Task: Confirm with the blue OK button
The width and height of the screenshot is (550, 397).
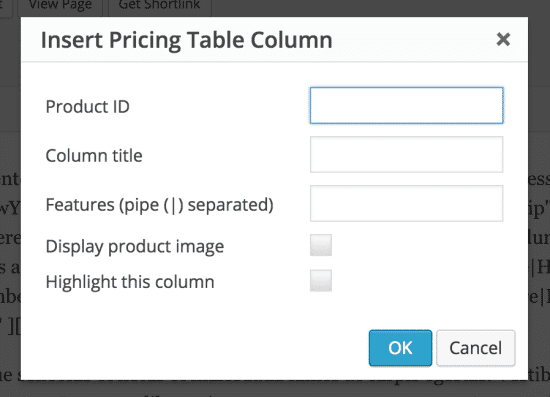Action: 400,348
